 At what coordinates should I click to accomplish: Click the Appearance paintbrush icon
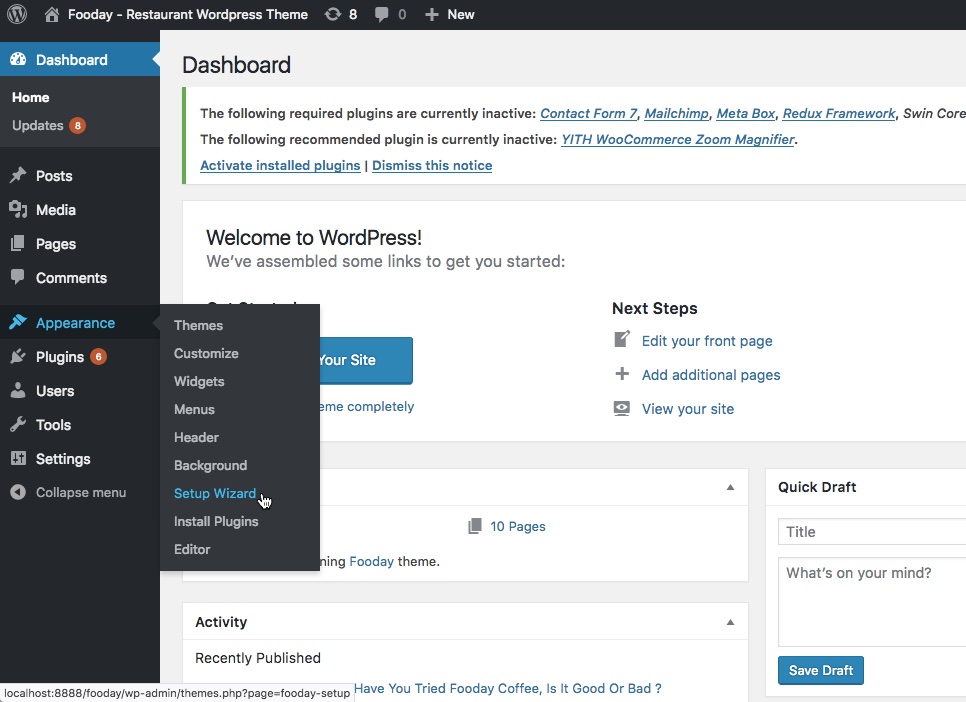[x=18, y=322]
